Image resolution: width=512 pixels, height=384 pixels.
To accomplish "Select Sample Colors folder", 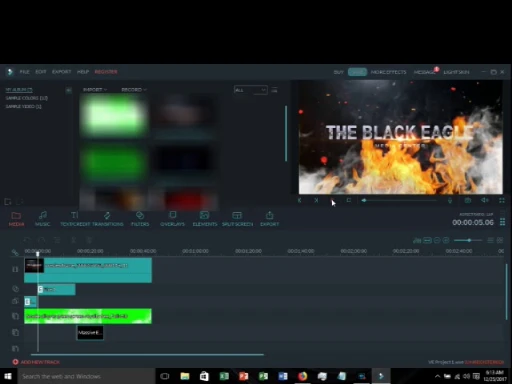I will 27,98.
